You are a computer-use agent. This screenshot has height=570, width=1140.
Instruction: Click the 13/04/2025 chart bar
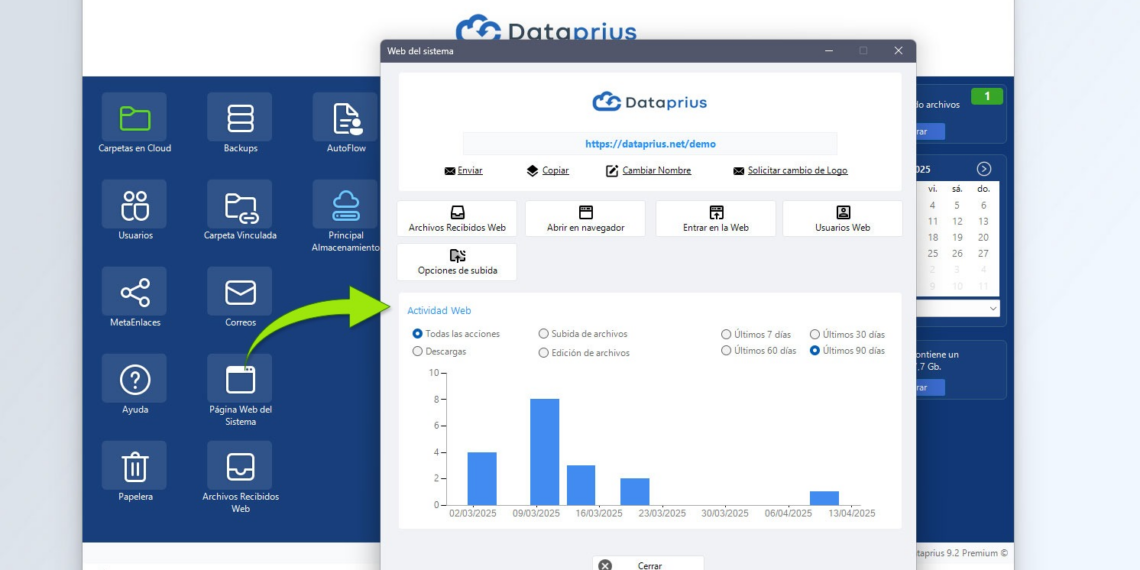[824, 498]
